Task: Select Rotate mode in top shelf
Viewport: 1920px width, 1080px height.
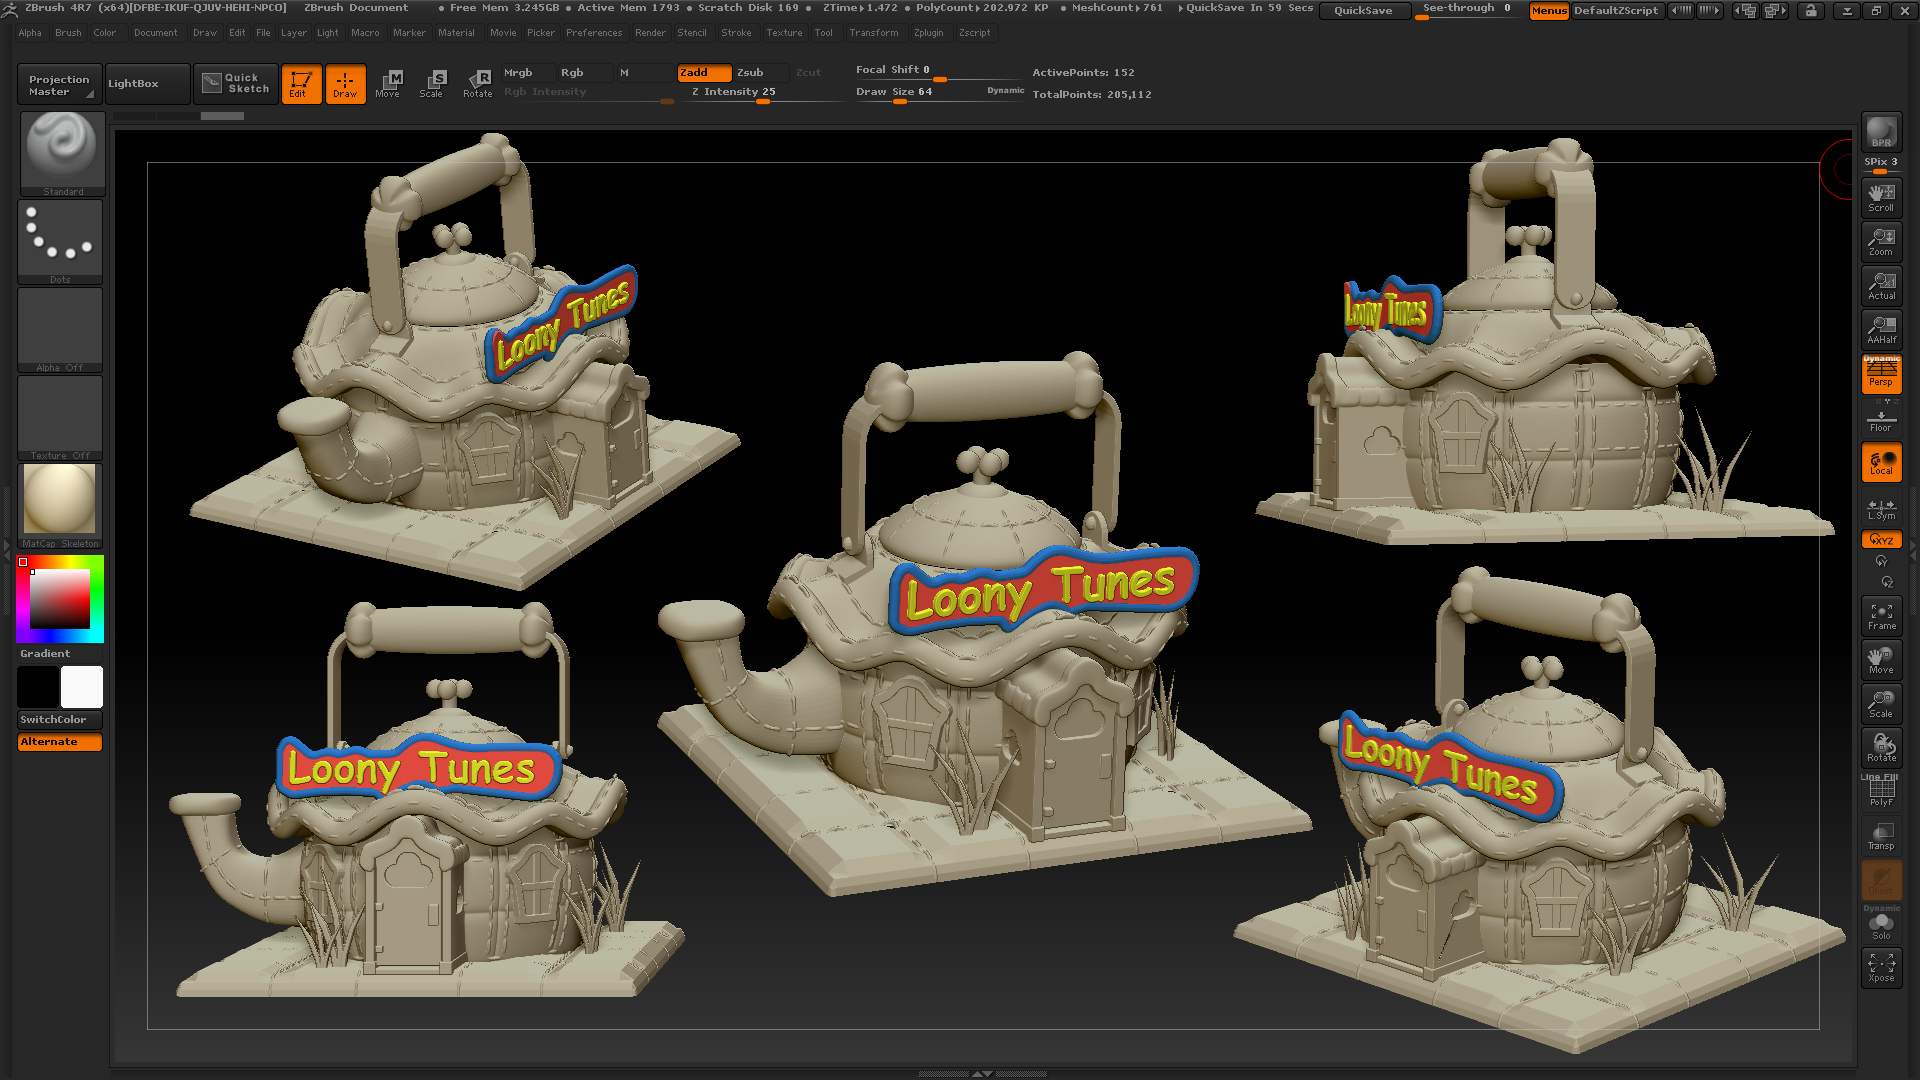Action: pyautogui.click(x=477, y=84)
